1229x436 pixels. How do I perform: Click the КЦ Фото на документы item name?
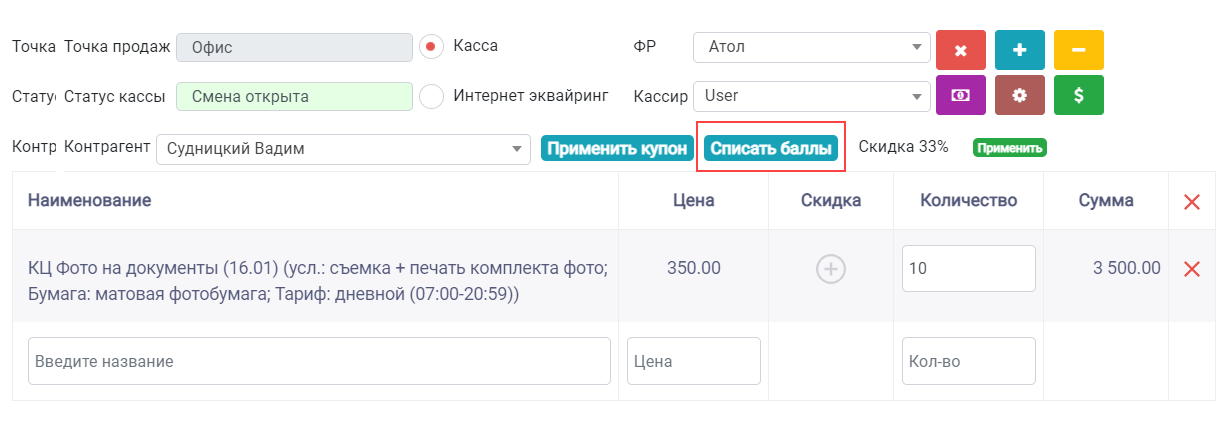pyautogui.click(x=318, y=281)
